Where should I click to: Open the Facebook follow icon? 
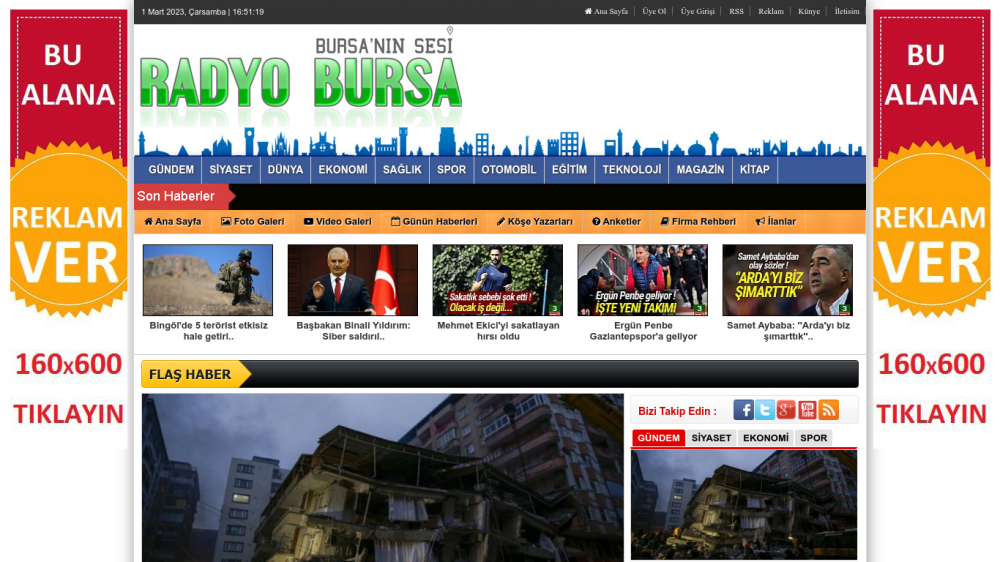click(743, 410)
